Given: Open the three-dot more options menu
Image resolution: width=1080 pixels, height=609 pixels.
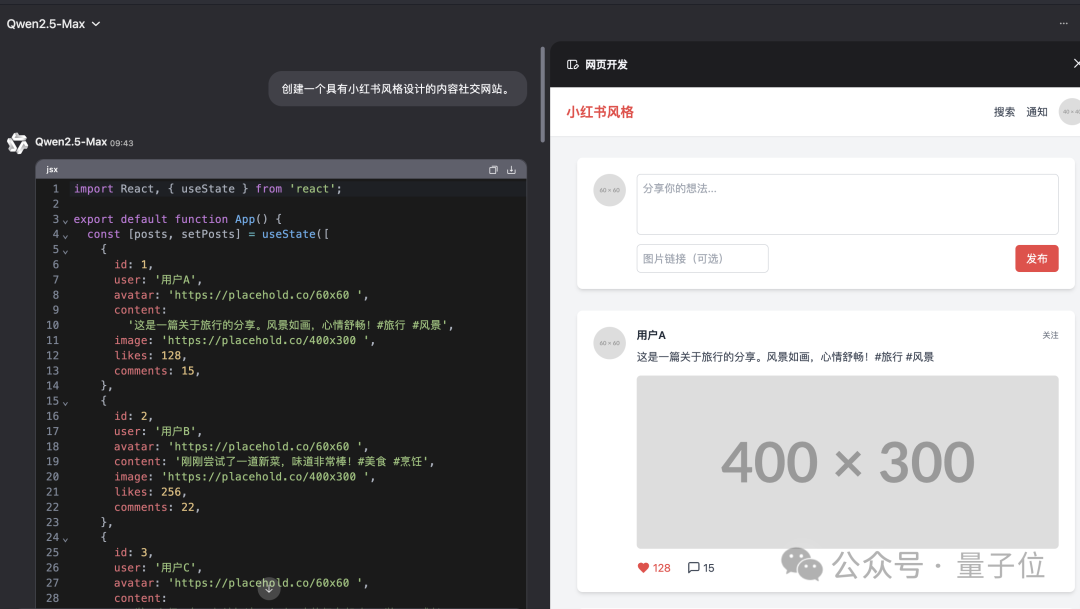Looking at the screenshot, I should pos(1064,23).
